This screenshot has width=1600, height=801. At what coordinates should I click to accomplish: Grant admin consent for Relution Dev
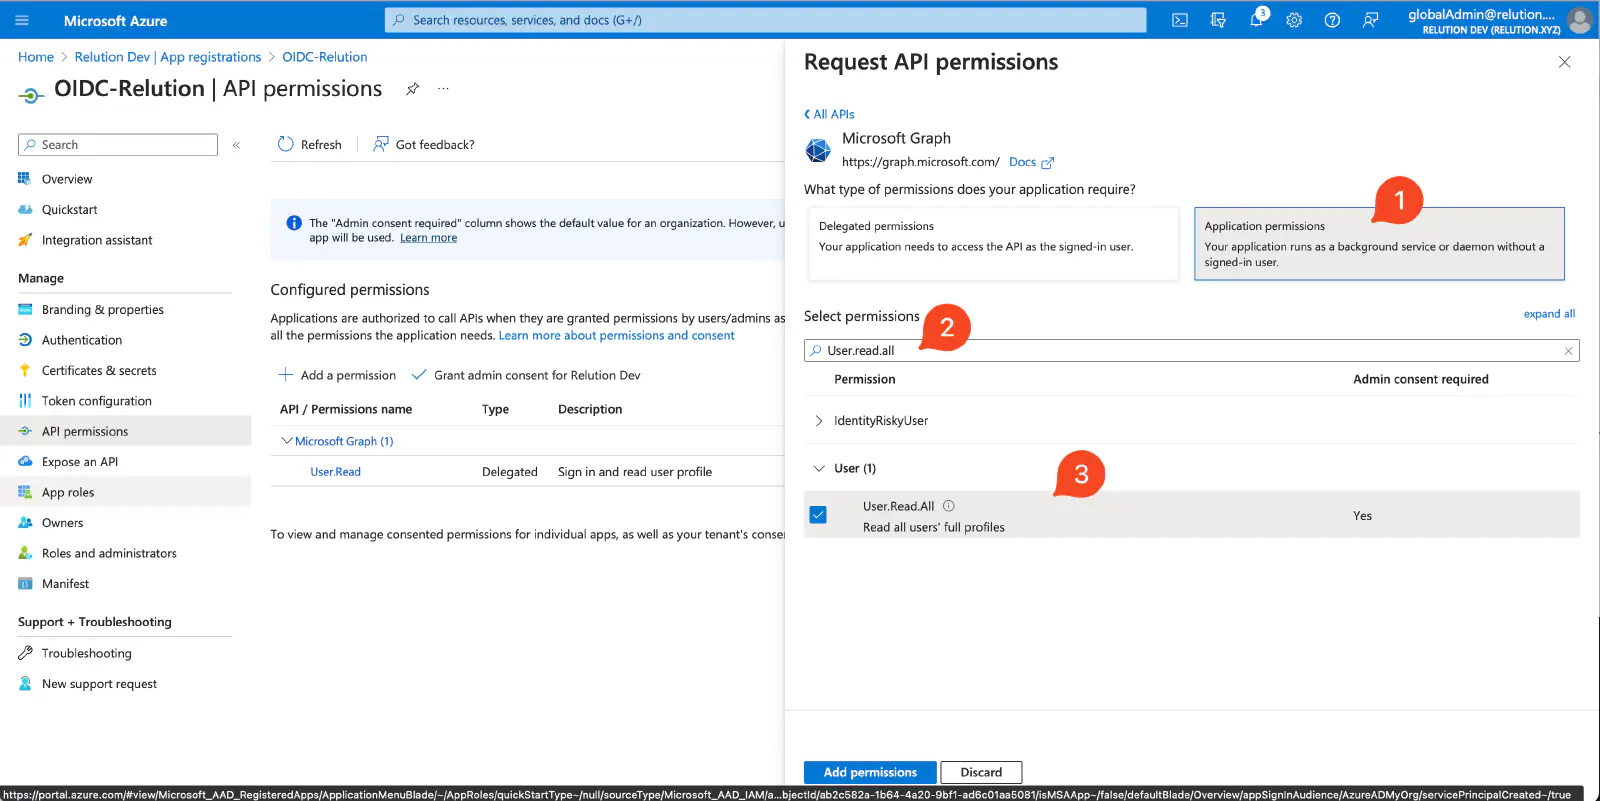526,375
